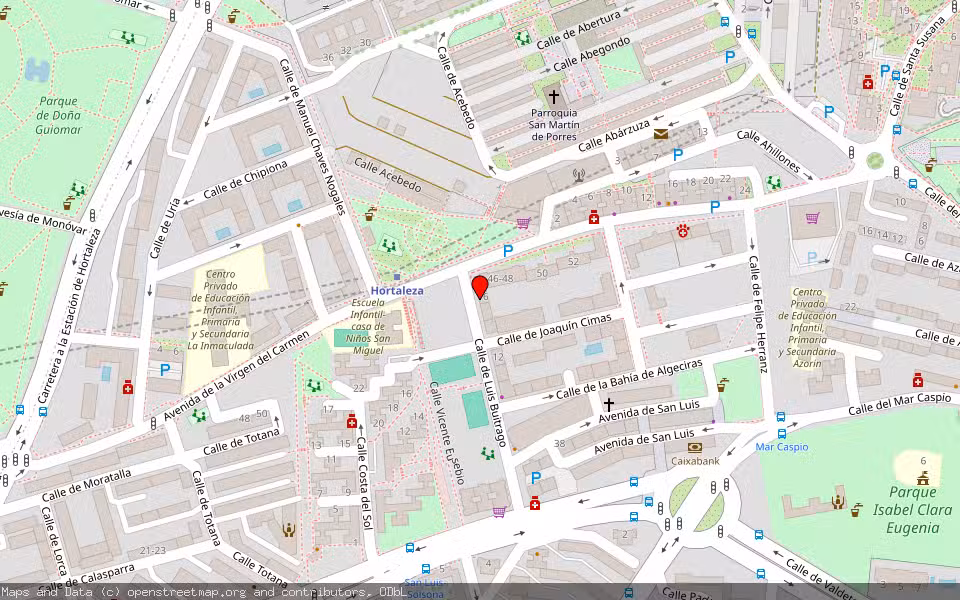This screenshot has width=960, height=600.
Task: Click the Caixabank text label
Action: pyautogui.click(x=696, y=461)
